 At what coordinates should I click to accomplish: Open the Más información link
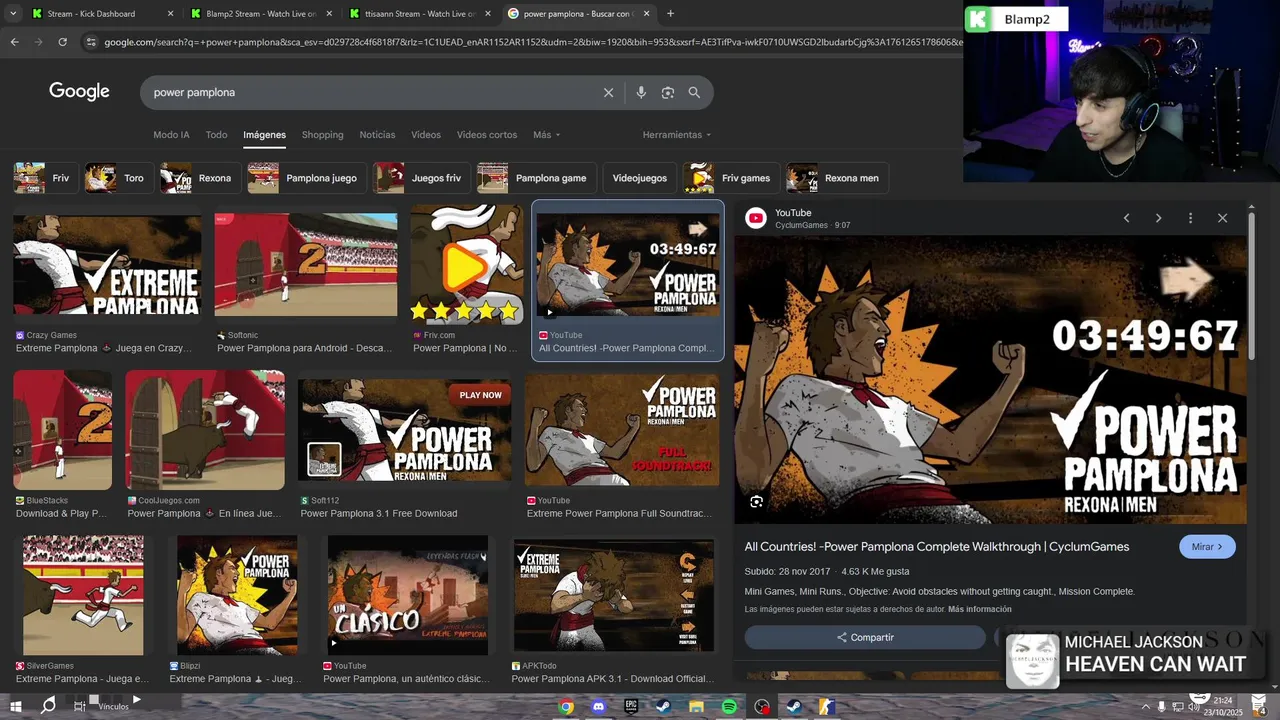(980, 609)
